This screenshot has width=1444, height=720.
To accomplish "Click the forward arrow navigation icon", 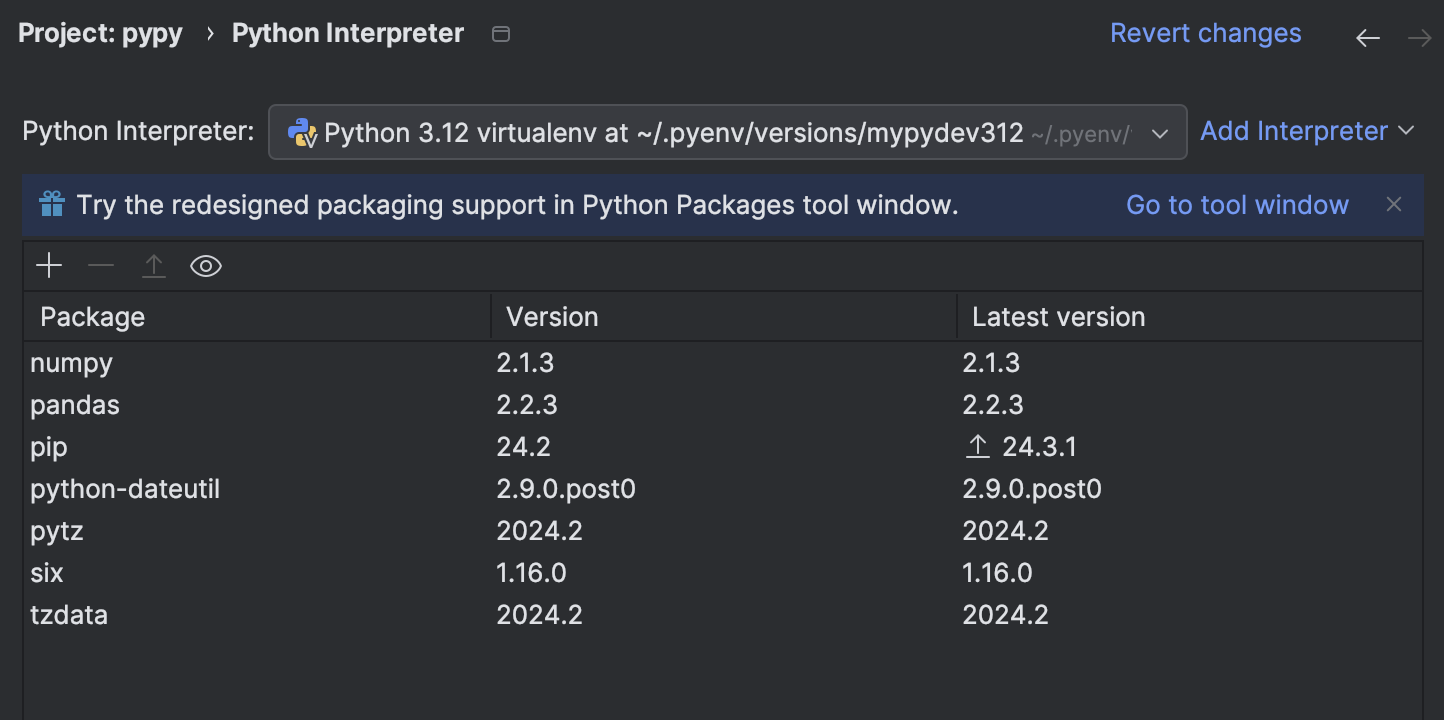I will pyautogui.click(x=1419, y=38).
